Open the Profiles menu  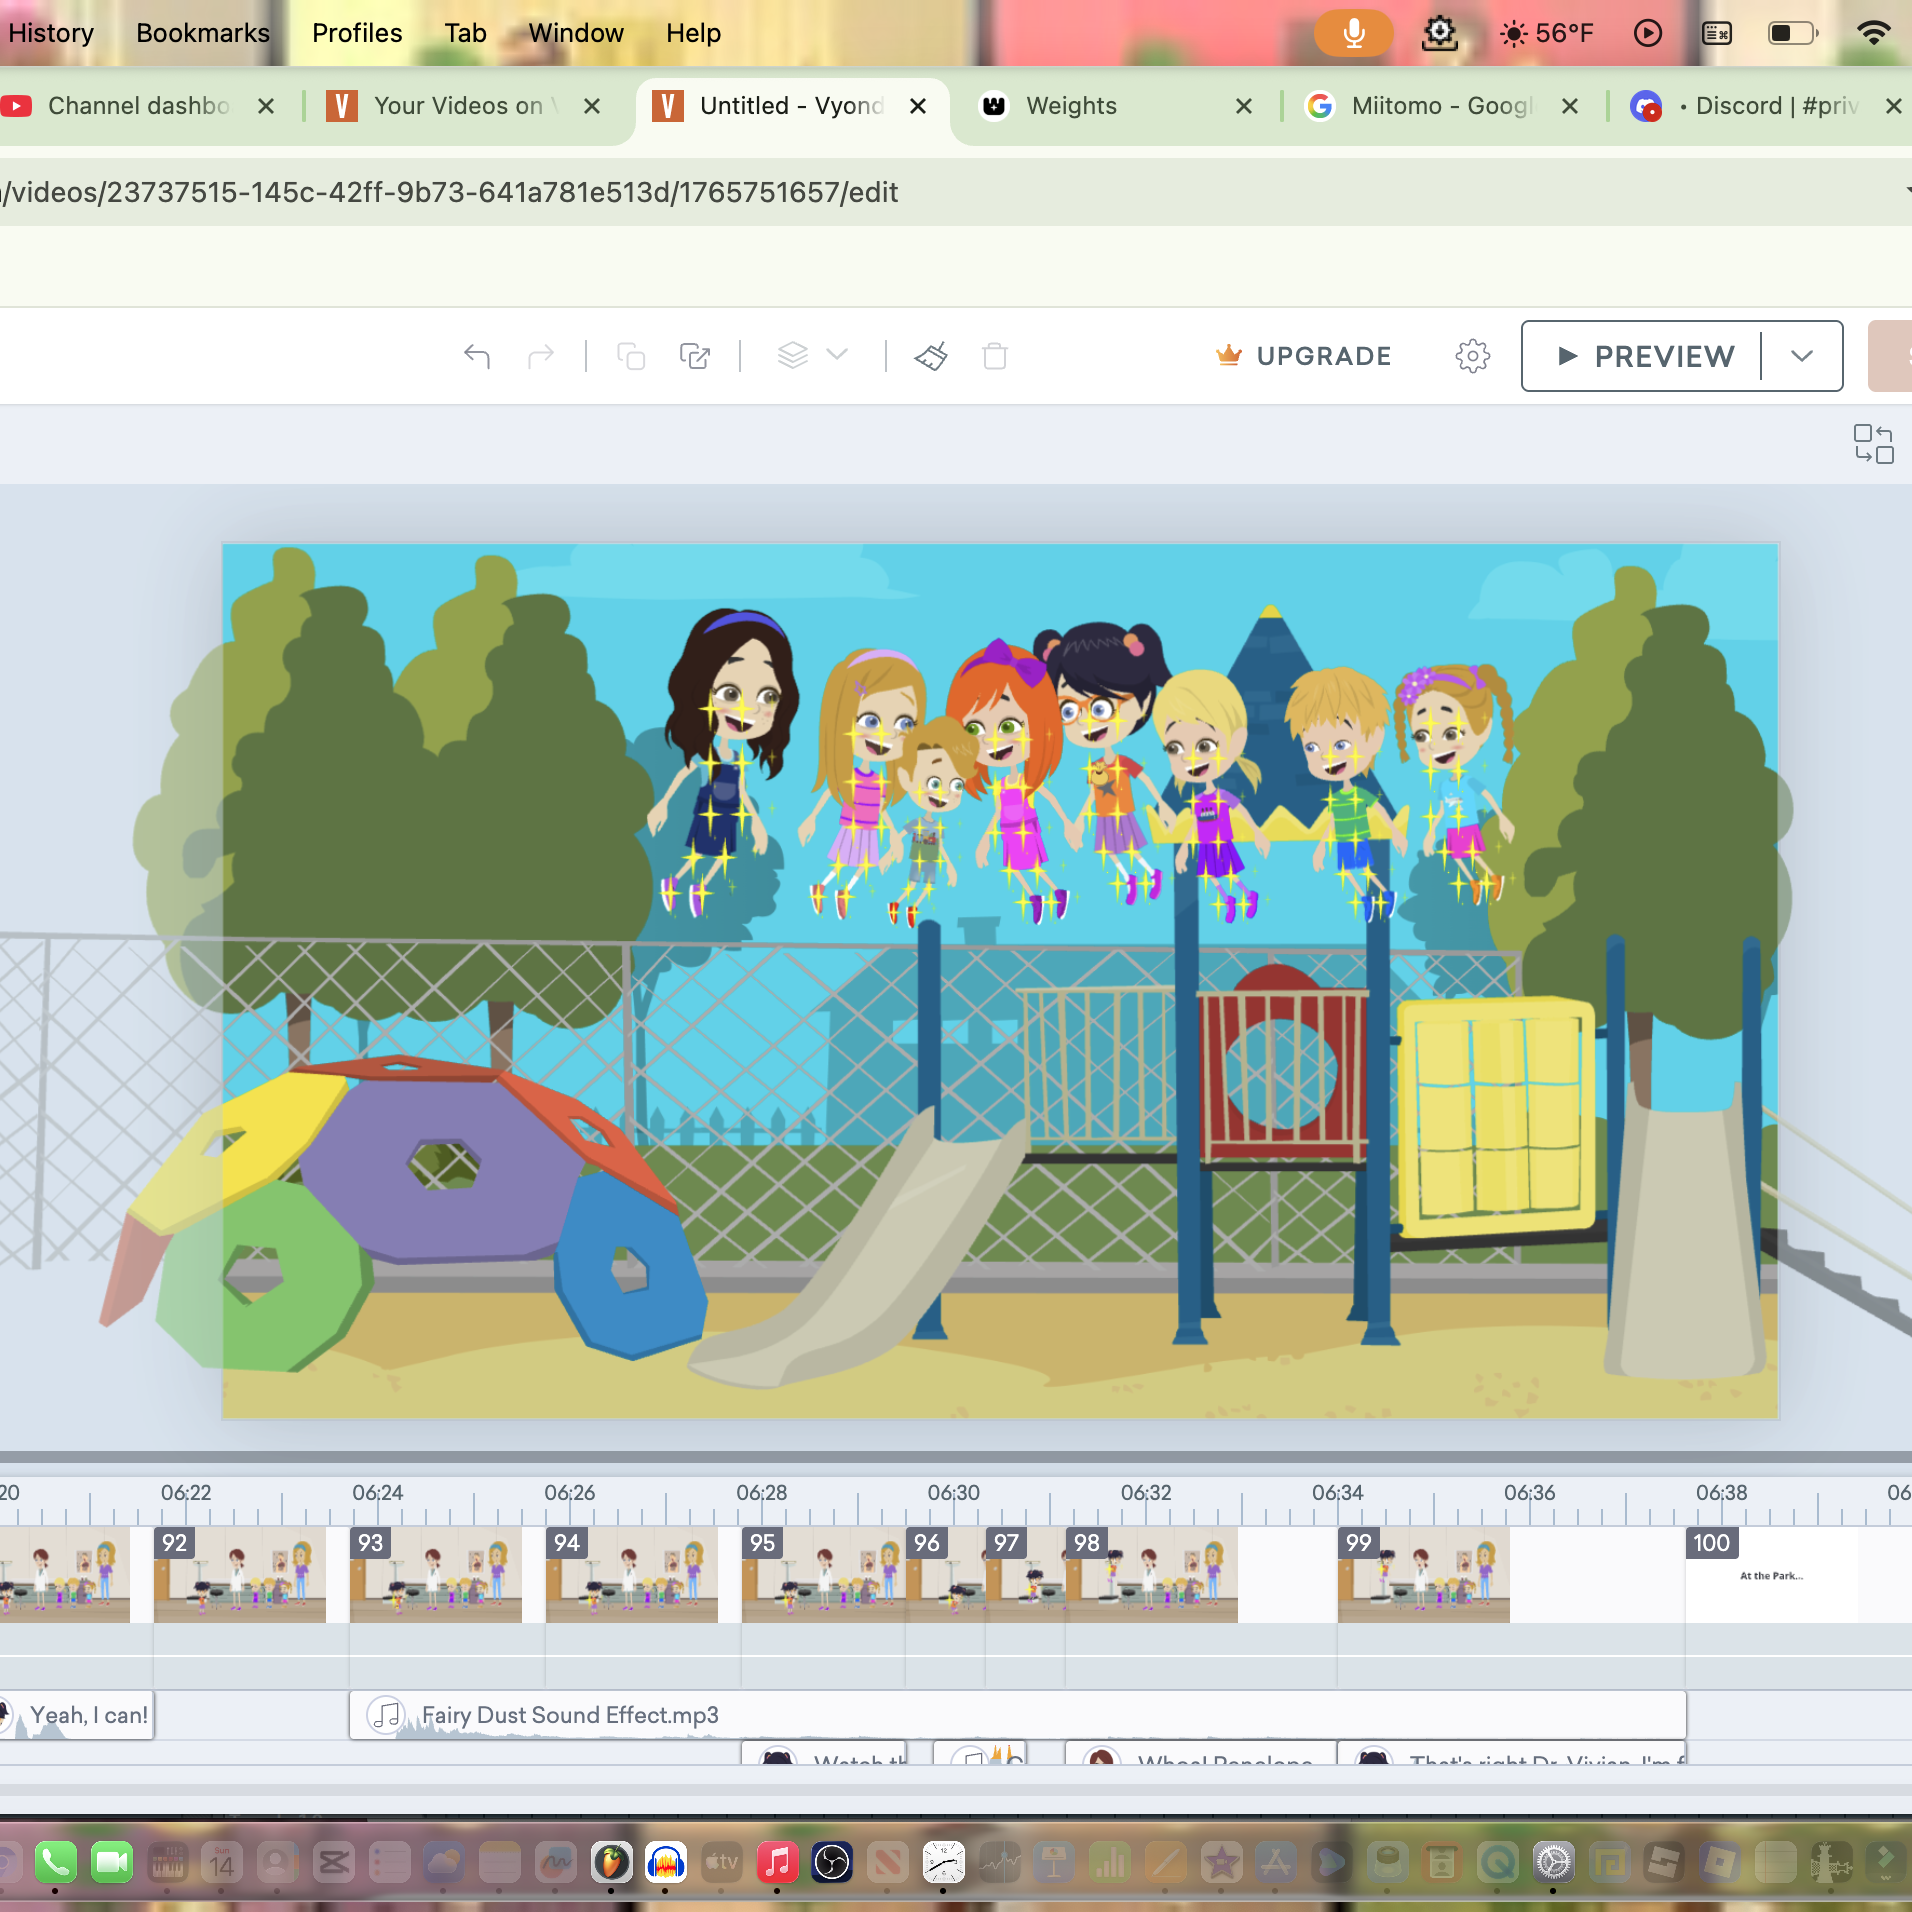[357, 33]
